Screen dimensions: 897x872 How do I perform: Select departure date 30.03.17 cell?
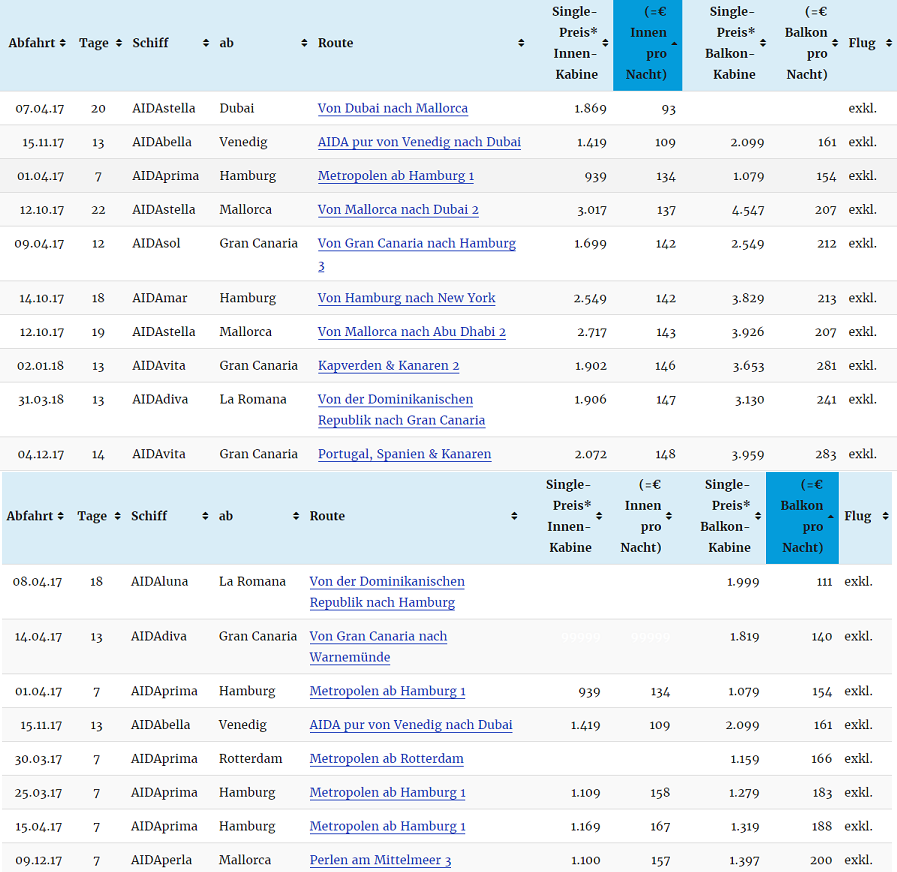[x=38, y=759]
